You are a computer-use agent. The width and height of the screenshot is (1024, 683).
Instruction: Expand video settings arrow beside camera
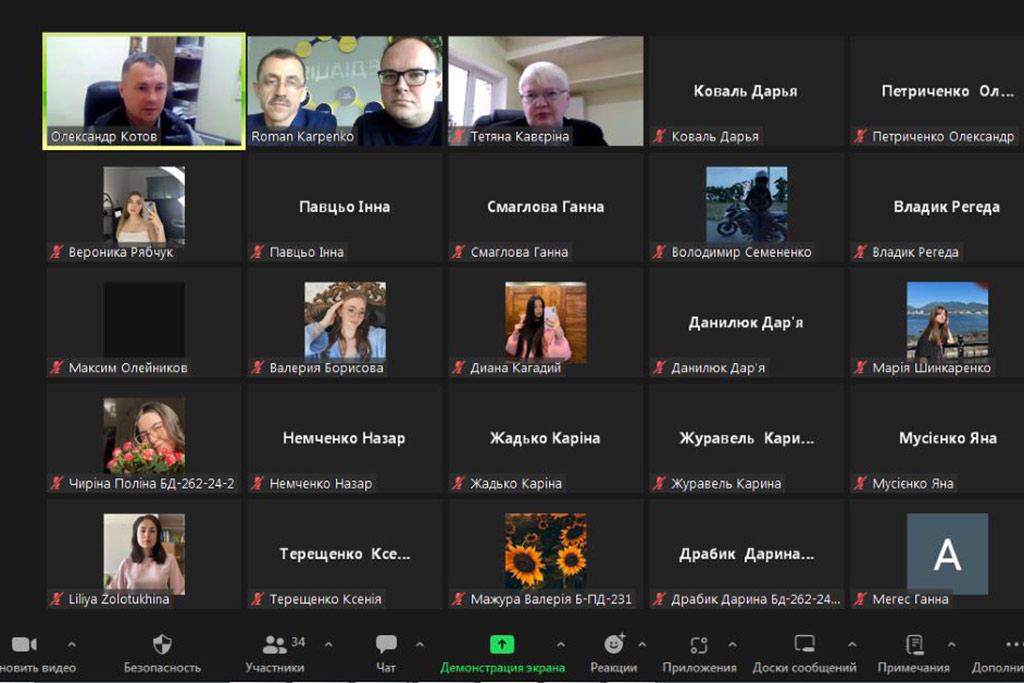[x=71, y=644]
